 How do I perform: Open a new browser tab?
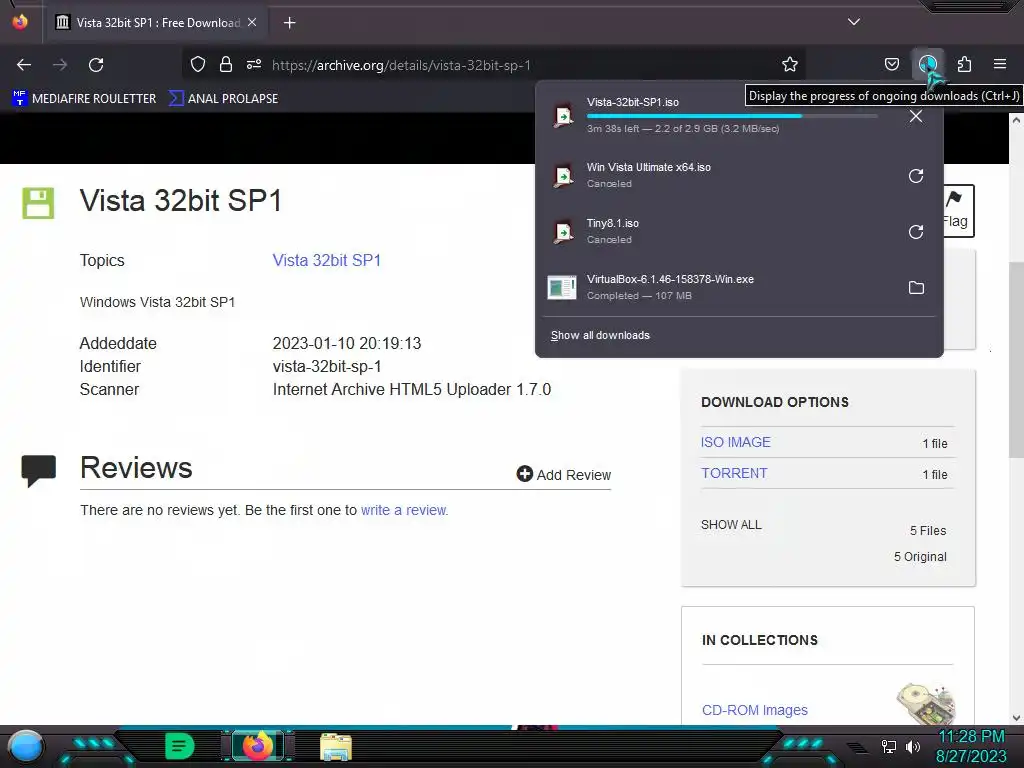(289, 23)
